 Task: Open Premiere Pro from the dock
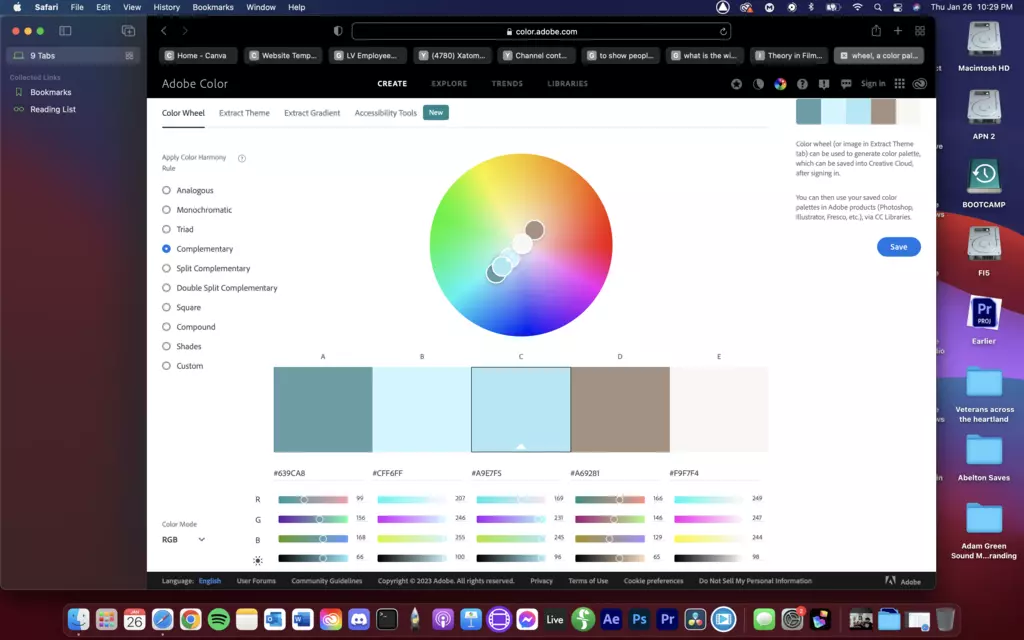coord(667,619)
